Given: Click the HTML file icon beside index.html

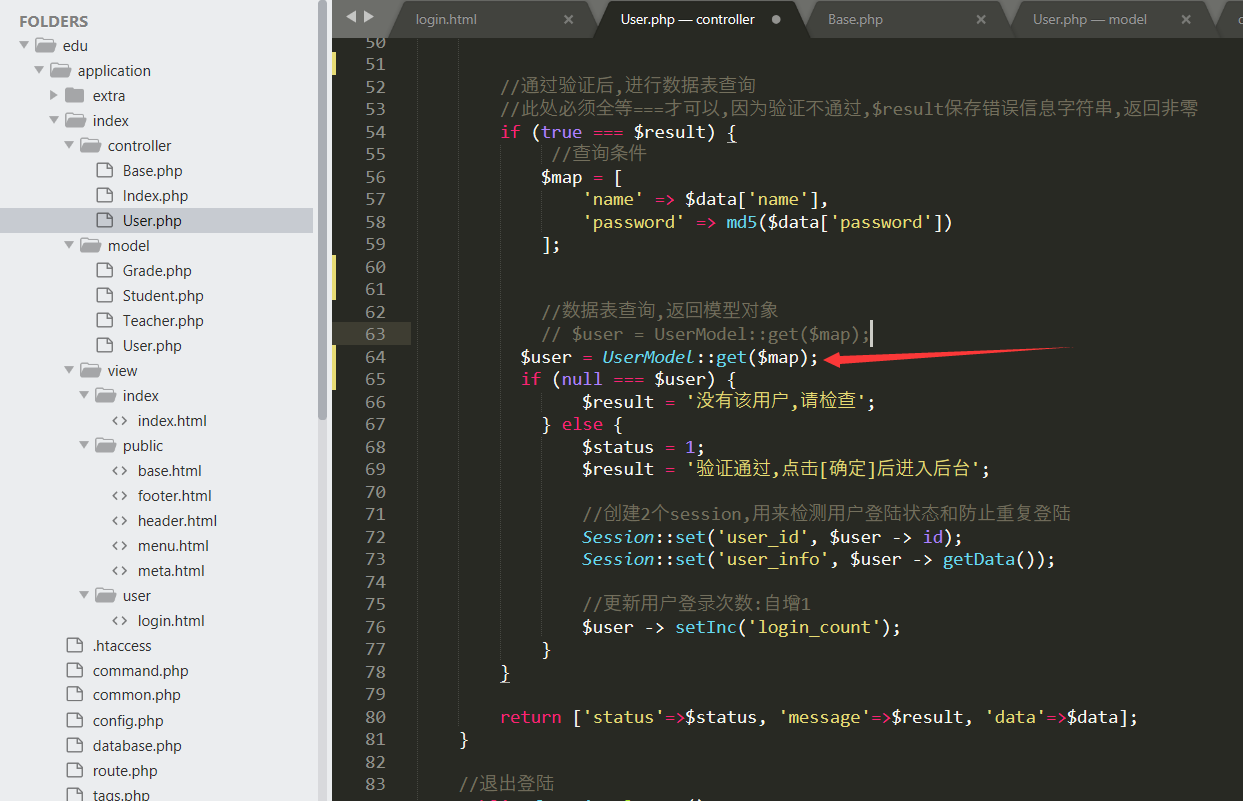Looking at the screenshot, I should click(117, 420).
